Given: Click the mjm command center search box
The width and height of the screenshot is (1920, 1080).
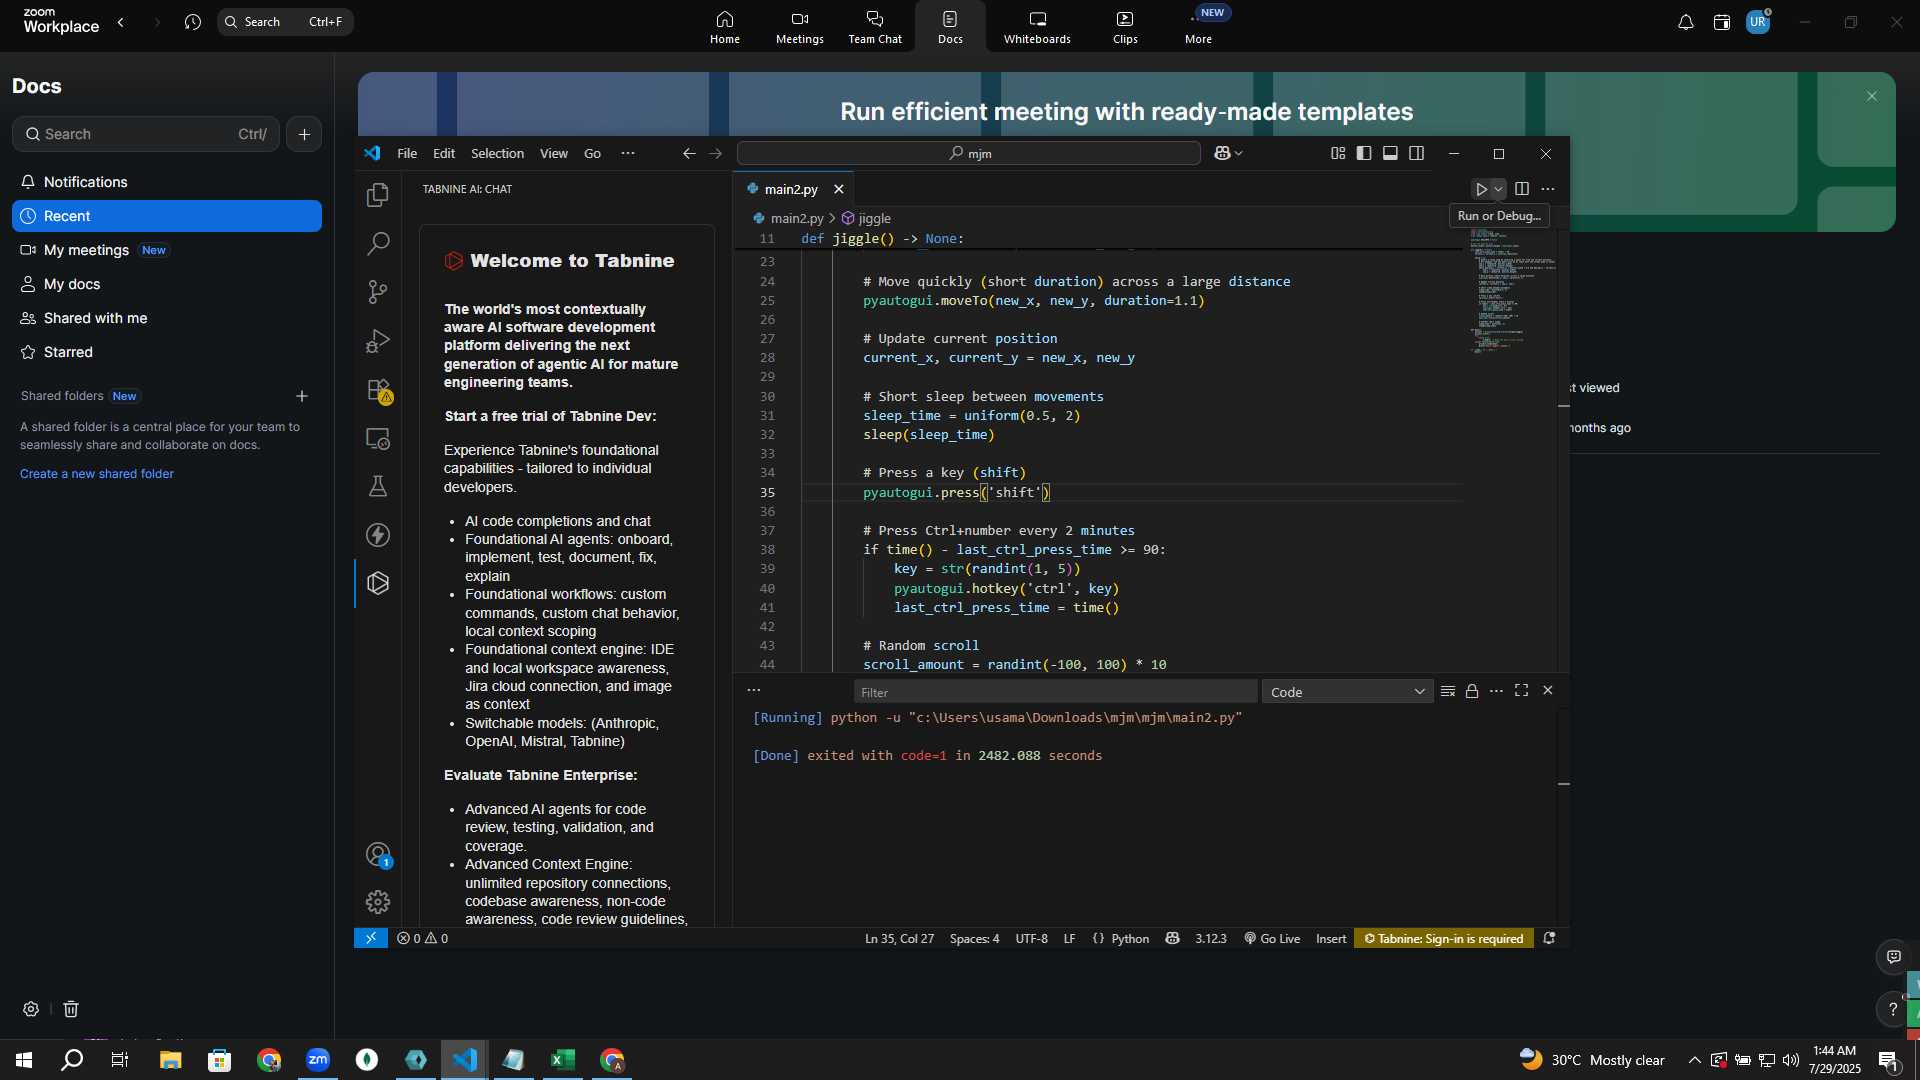Looking at the screenshot, I should 968,153.
